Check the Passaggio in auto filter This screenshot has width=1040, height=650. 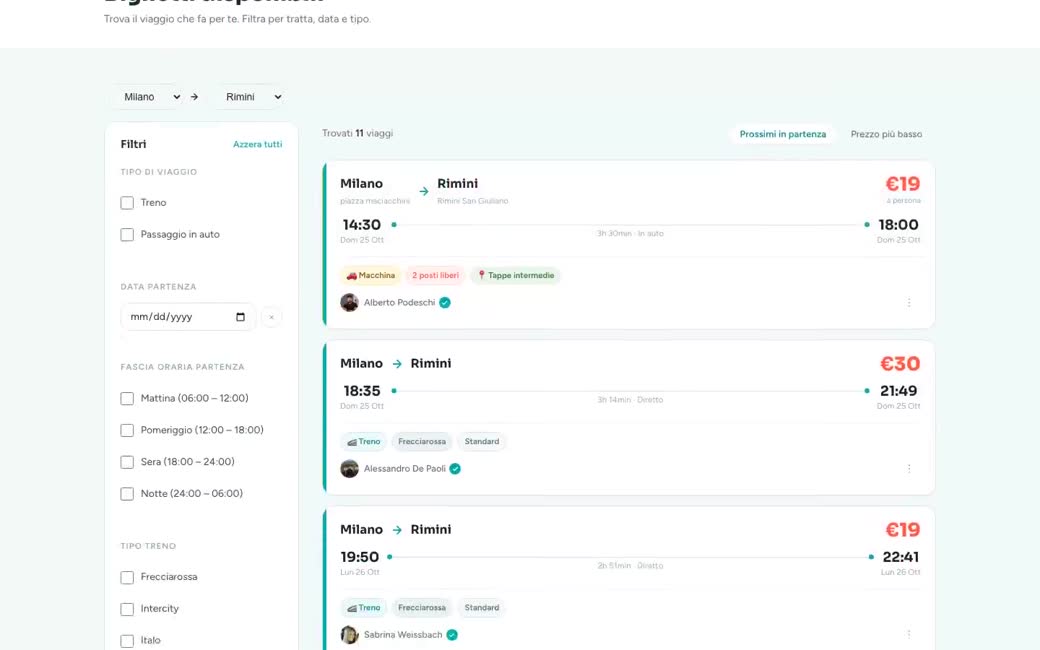pos(127,235)
